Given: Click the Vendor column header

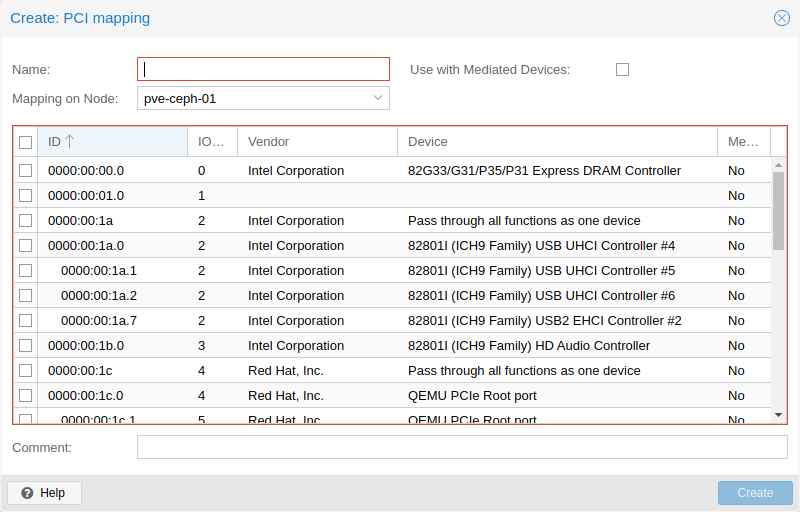Looking at the screenshot, I should pyautogui.click(x=316, y=142).
